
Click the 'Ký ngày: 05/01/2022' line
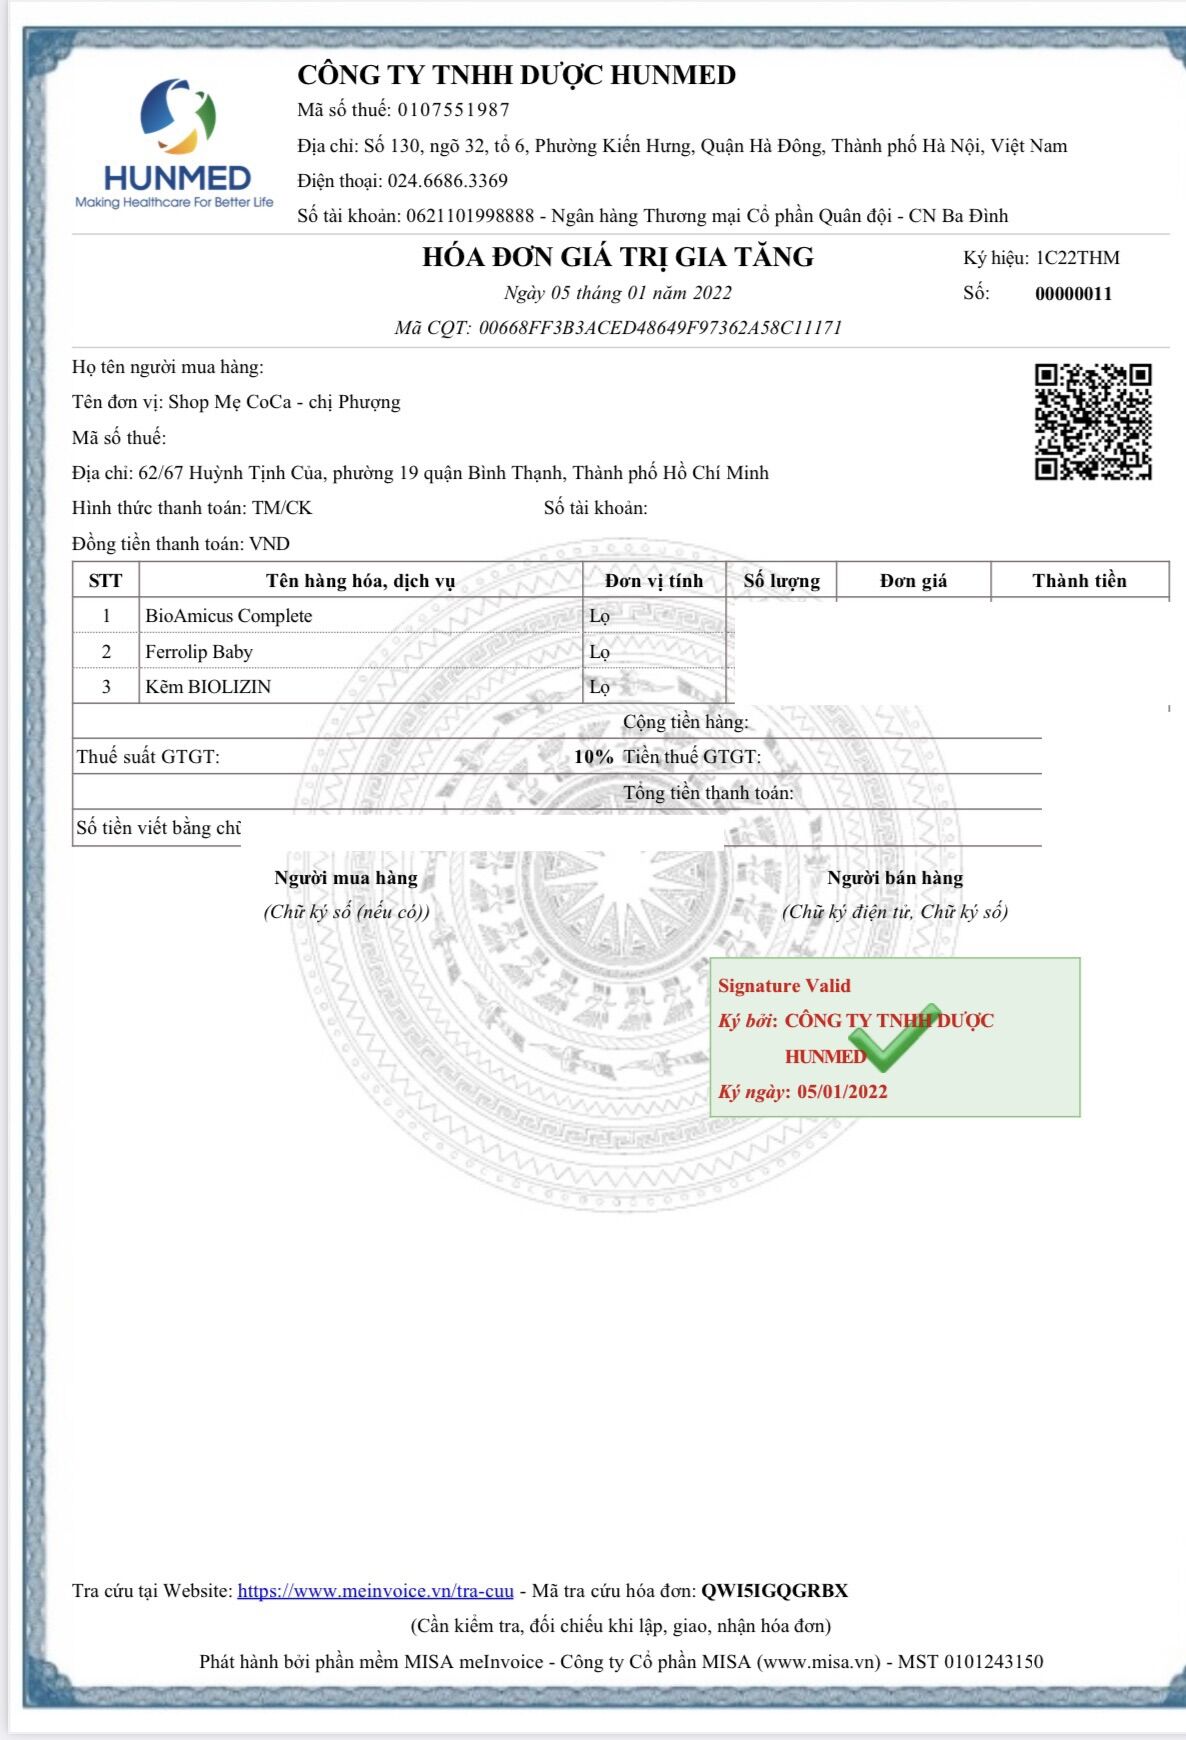tap(803, 1092)
